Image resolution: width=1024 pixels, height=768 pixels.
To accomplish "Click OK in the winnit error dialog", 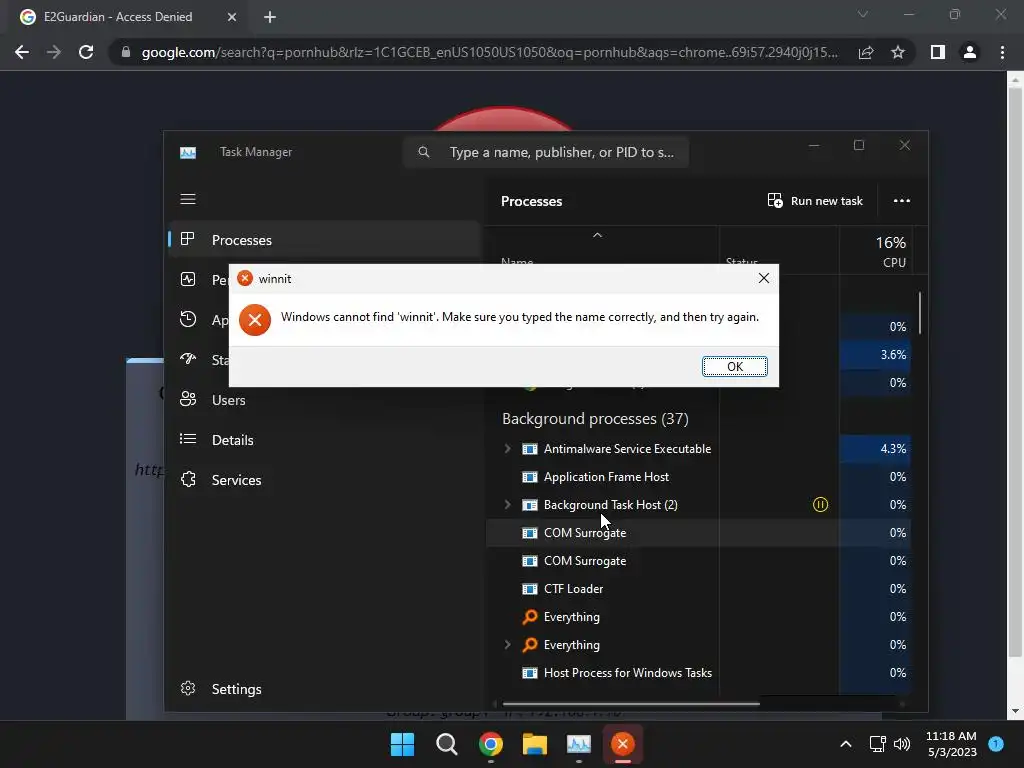I will [x=735, y=366].
